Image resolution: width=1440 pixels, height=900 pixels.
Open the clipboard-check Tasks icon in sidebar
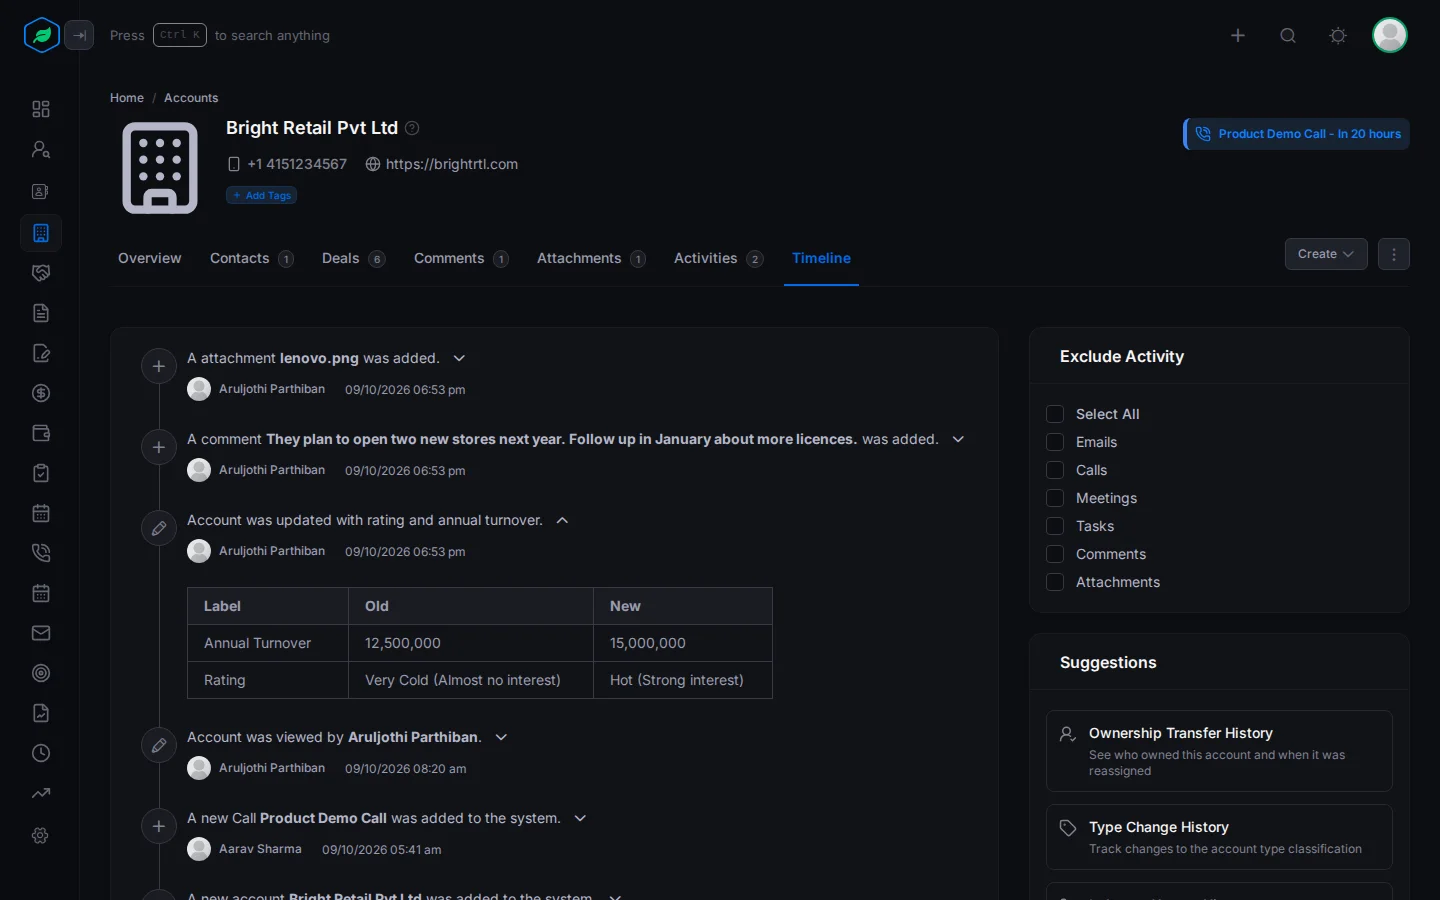click(x=41, y=473)
